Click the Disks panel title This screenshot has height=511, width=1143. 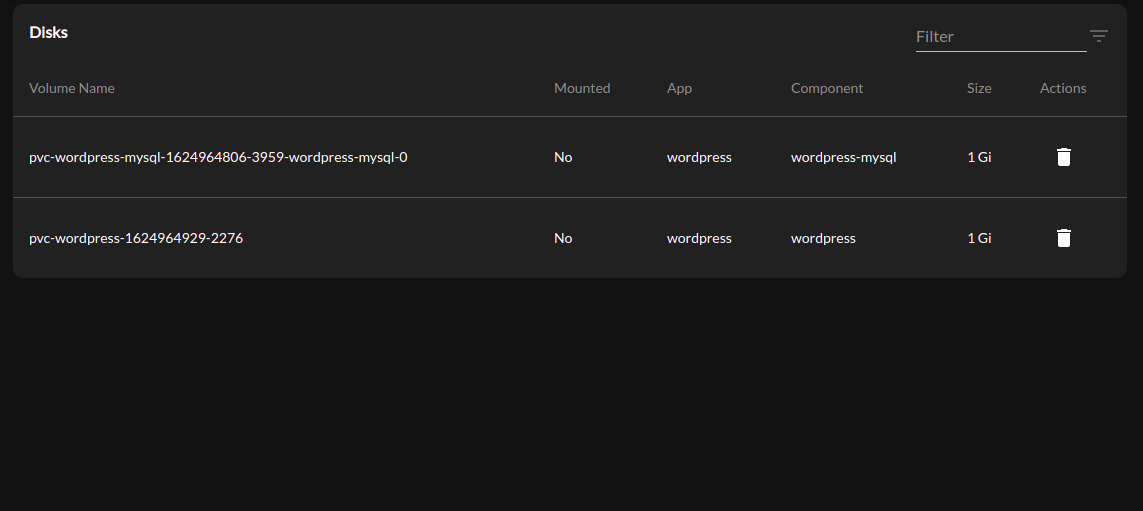pos(49,32)
